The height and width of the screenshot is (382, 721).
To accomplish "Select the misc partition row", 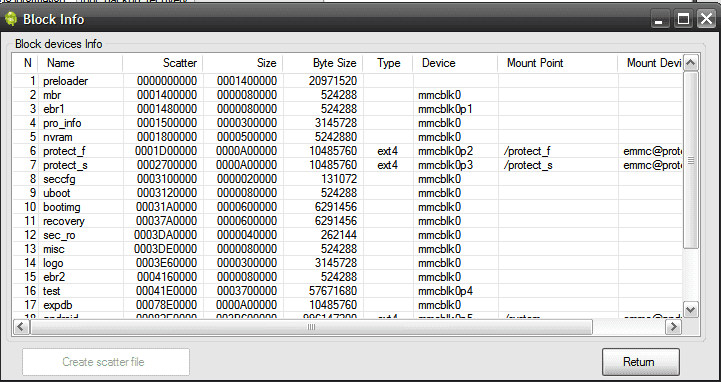I will (x=347, y=249).
